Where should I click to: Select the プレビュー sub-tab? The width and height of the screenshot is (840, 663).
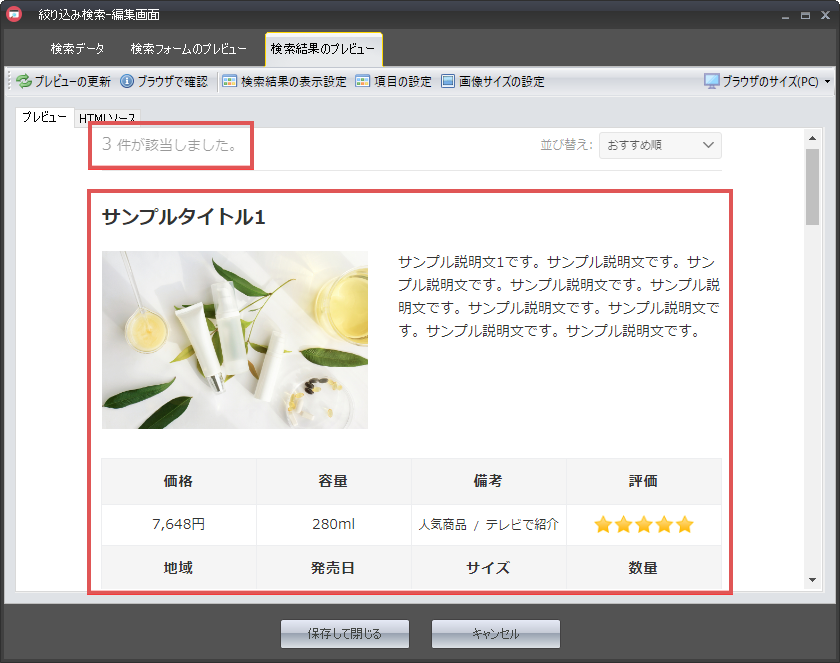point(44,117)
